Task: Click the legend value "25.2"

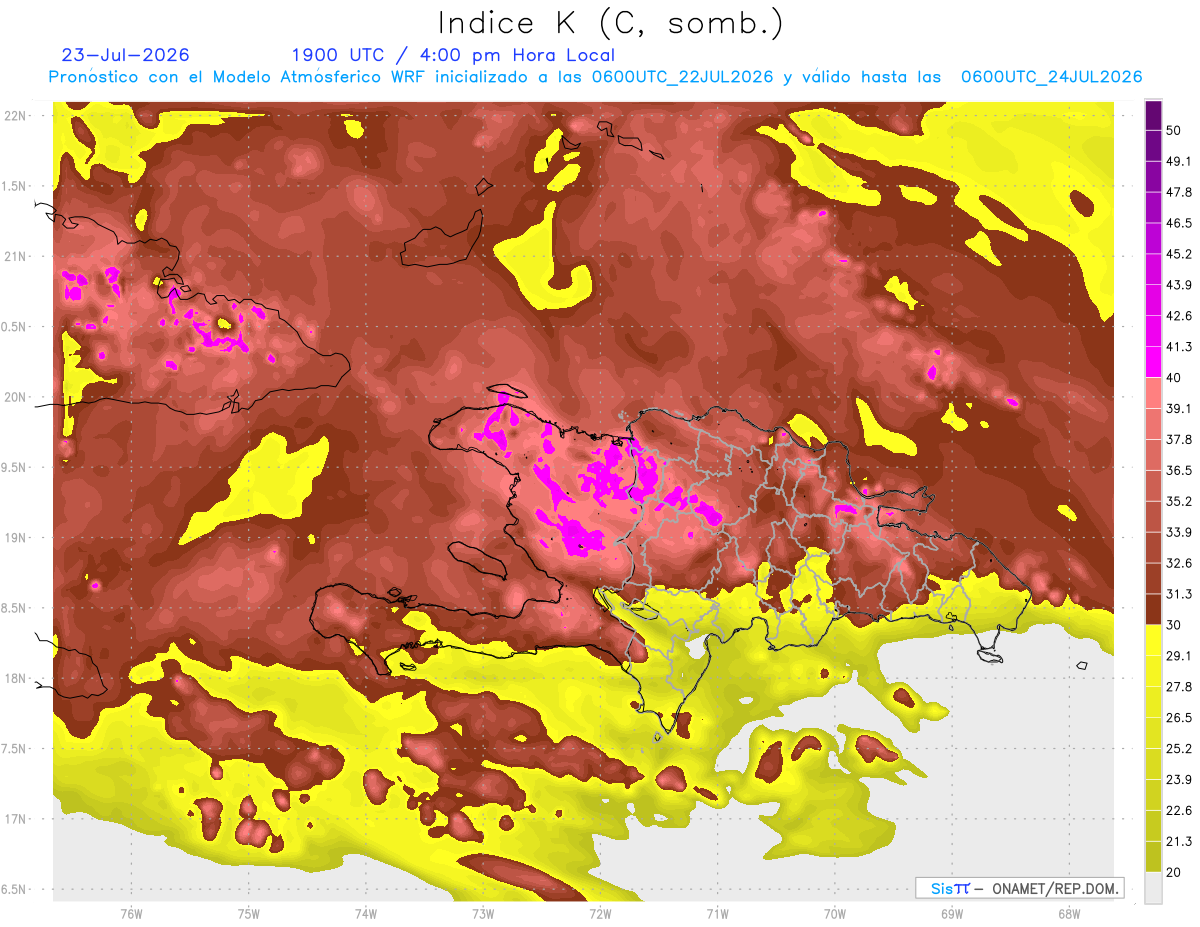Action: 1179,749
